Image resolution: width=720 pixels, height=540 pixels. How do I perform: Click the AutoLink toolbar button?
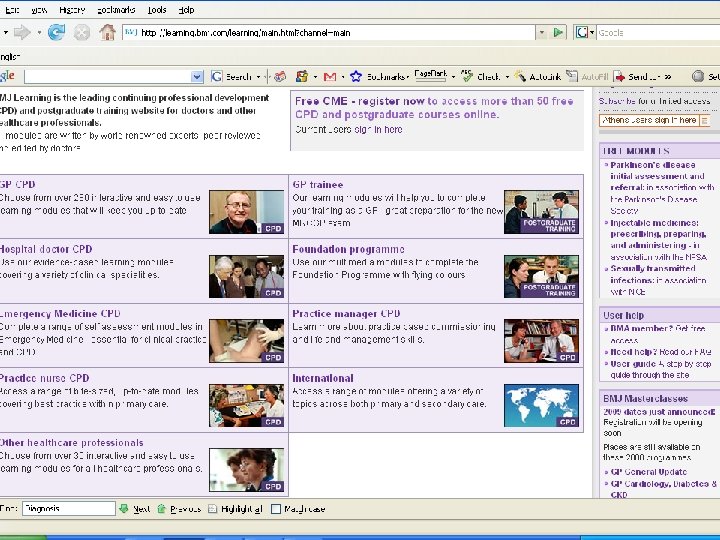click(538, 77)
